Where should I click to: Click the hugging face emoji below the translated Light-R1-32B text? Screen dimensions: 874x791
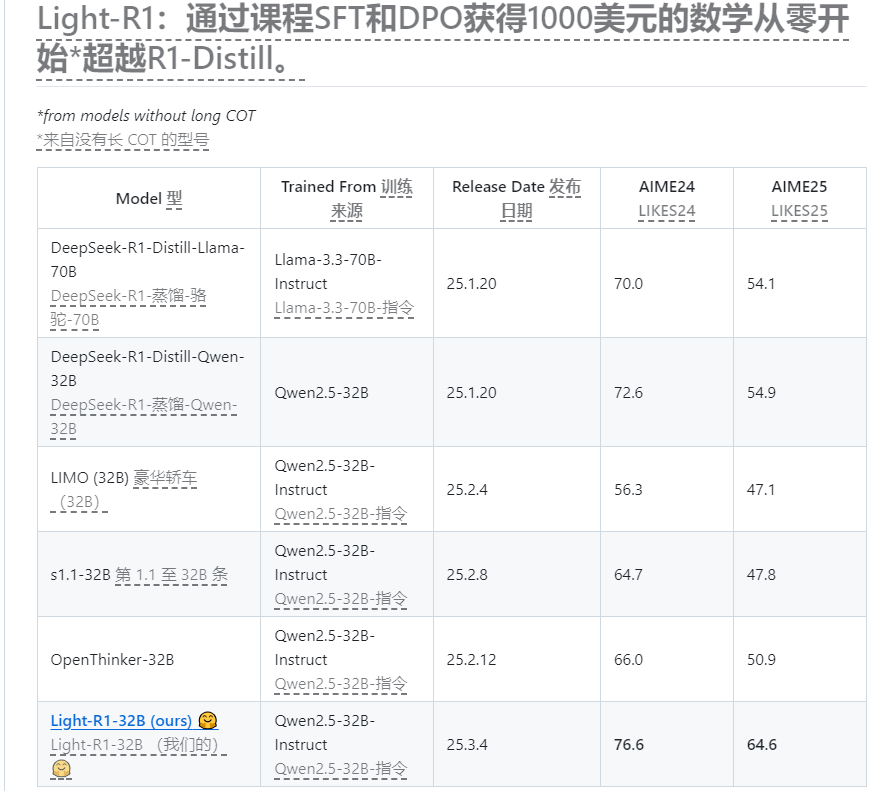click(x=61, y=768)
